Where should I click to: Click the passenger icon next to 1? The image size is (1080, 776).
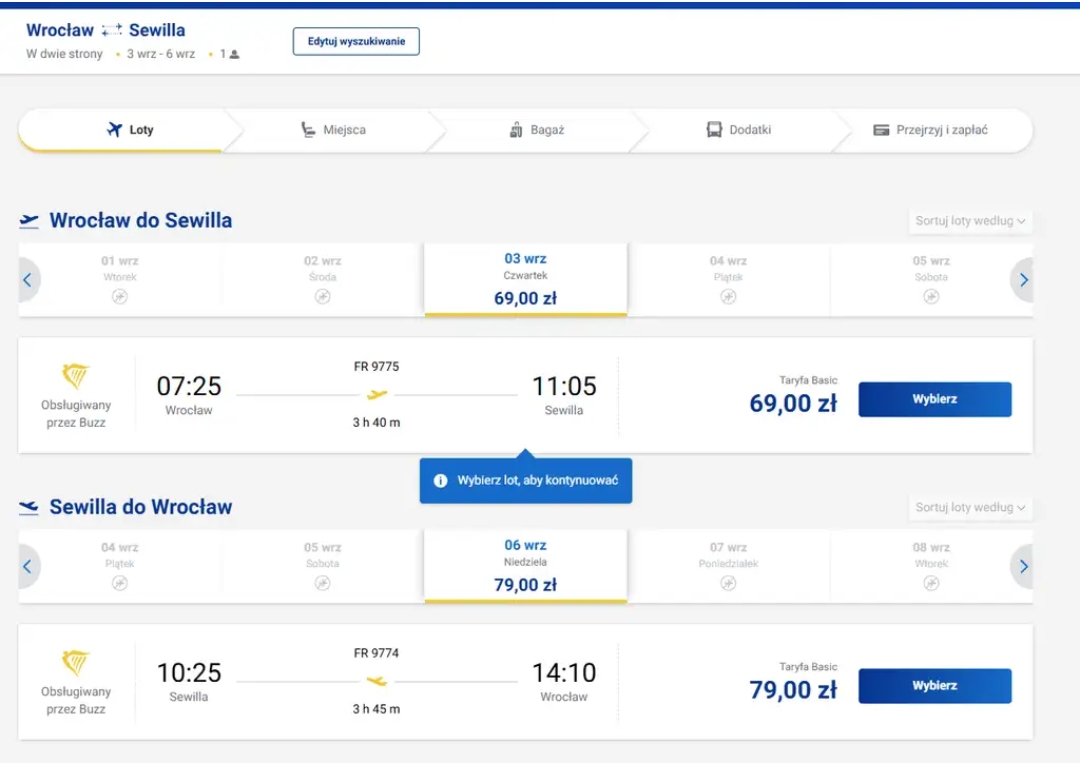pos(234,54)
